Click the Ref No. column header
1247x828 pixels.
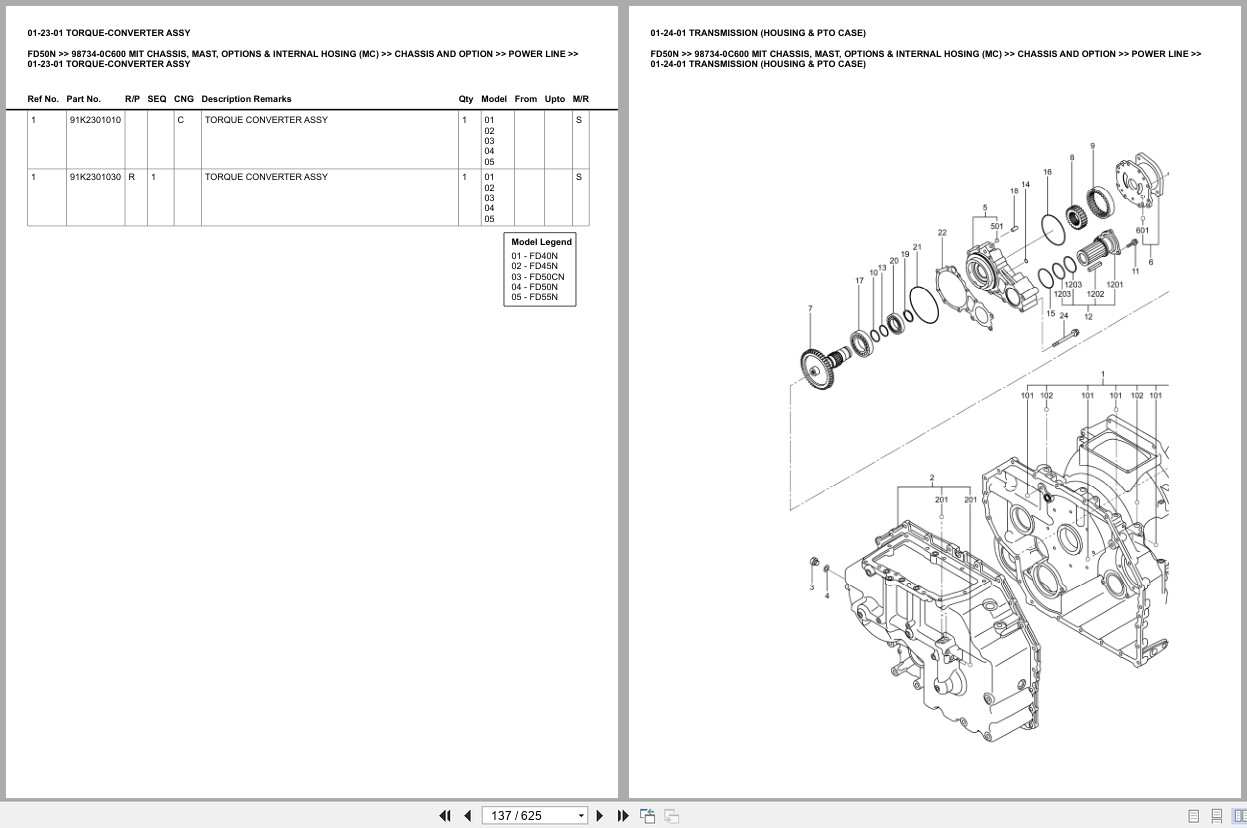43,99
